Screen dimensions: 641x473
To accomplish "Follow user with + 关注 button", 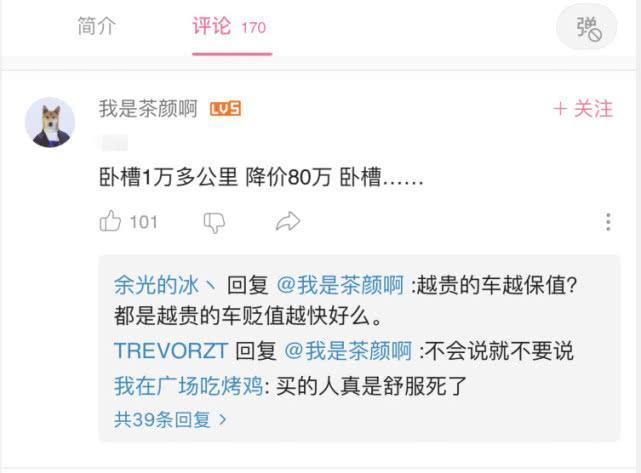I will tap(583, 109).
